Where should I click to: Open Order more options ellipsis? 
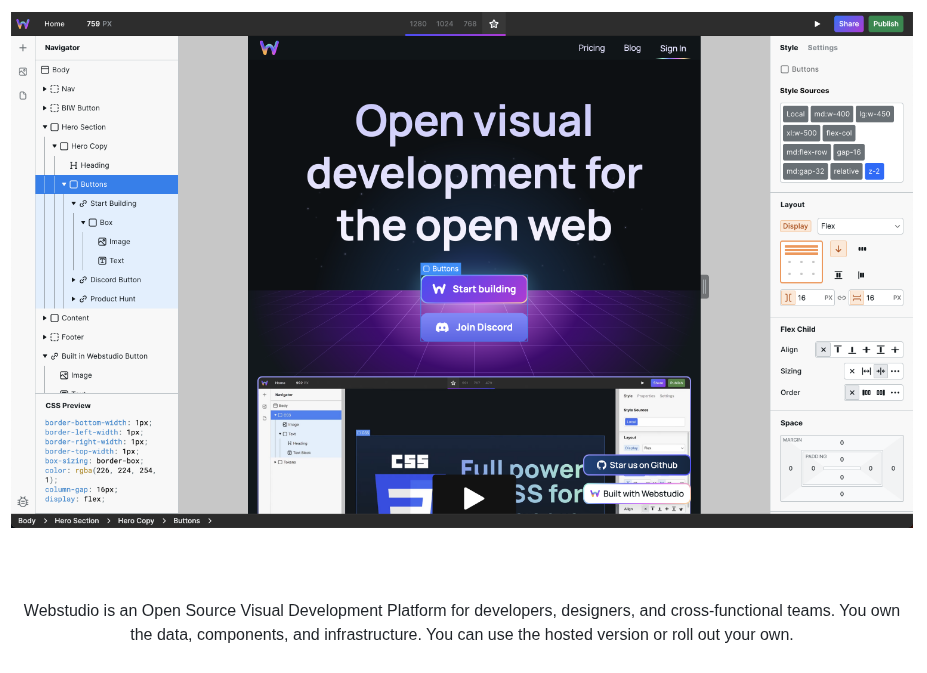(x=895, y=393)
